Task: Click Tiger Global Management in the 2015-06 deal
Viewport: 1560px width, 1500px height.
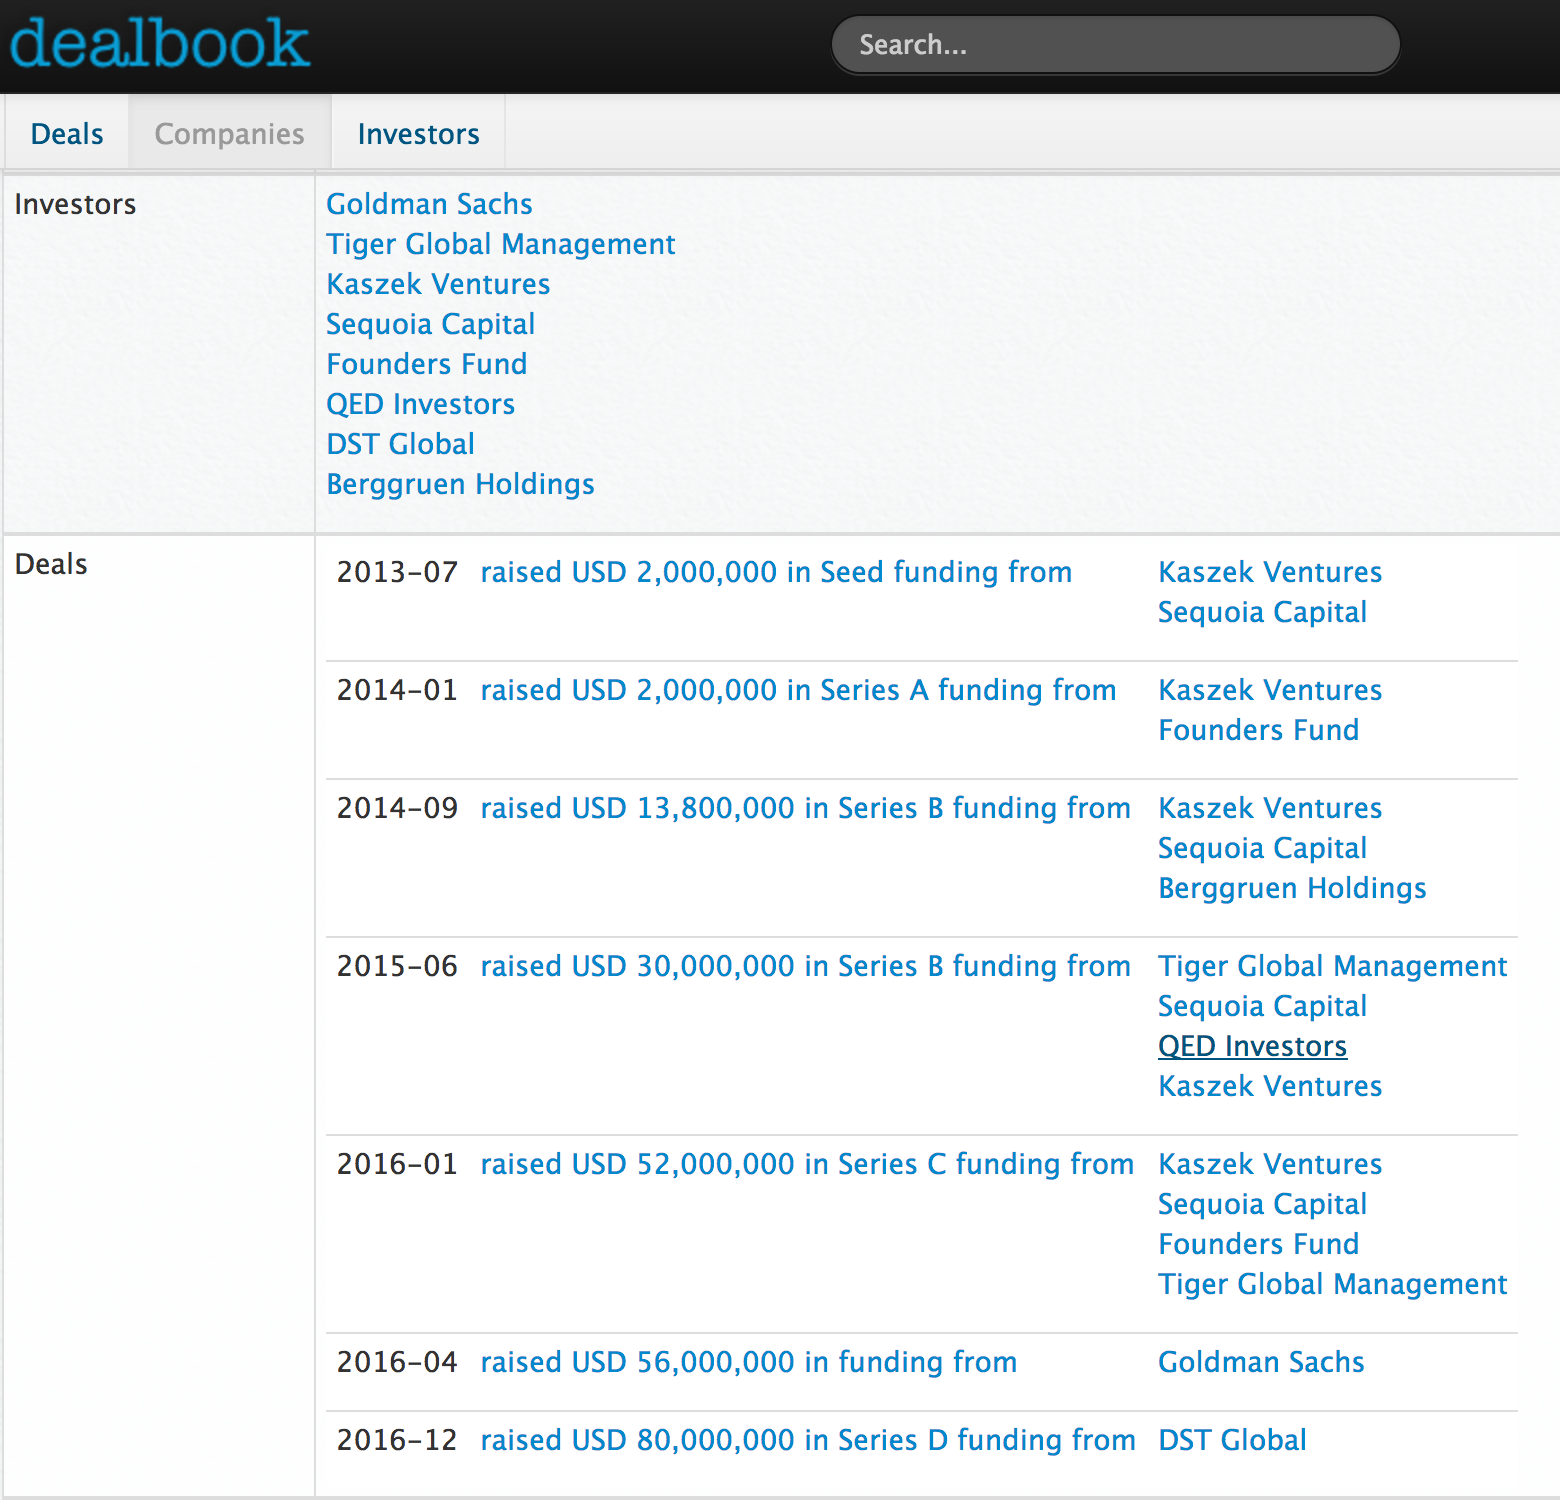Action: [x=1332, y=966]
